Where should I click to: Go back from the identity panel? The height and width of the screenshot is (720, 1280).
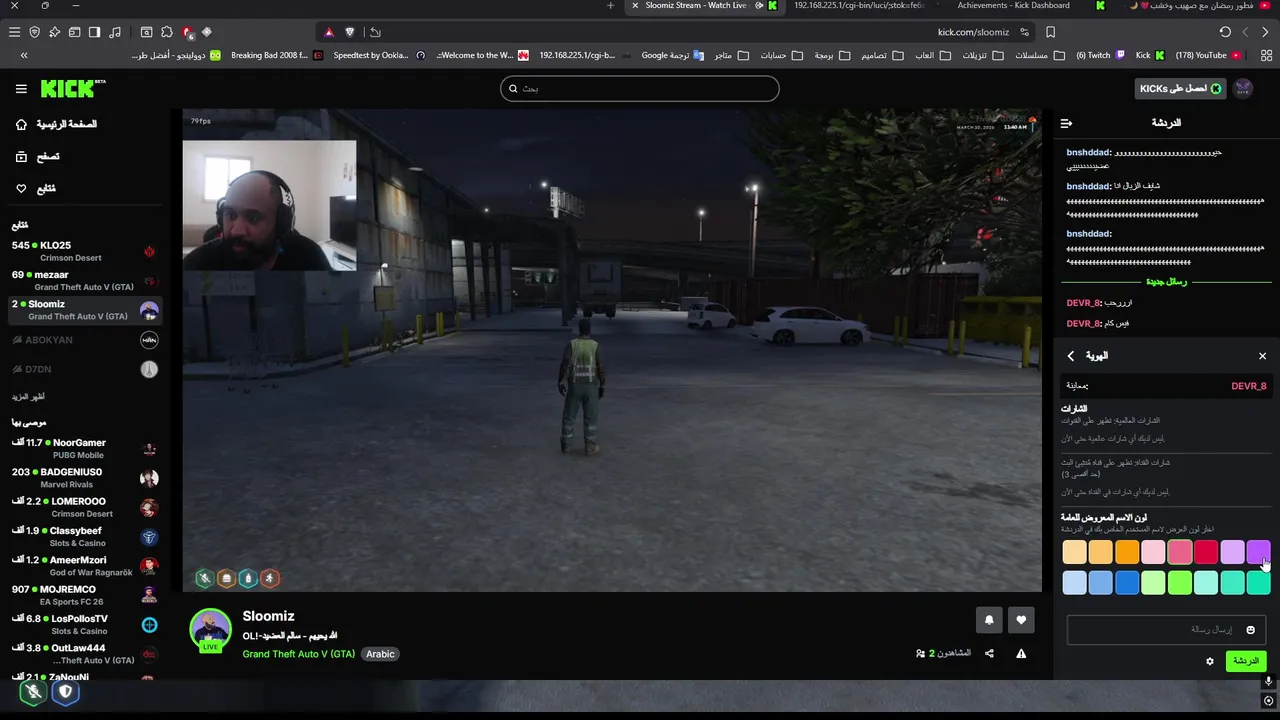tap(1070, 356)
